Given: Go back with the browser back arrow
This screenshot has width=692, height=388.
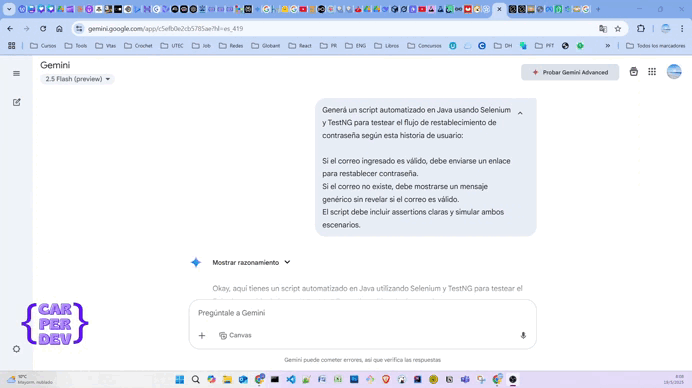Looking at the screenshot, I should pyautogui.click(x=10, y=29).
